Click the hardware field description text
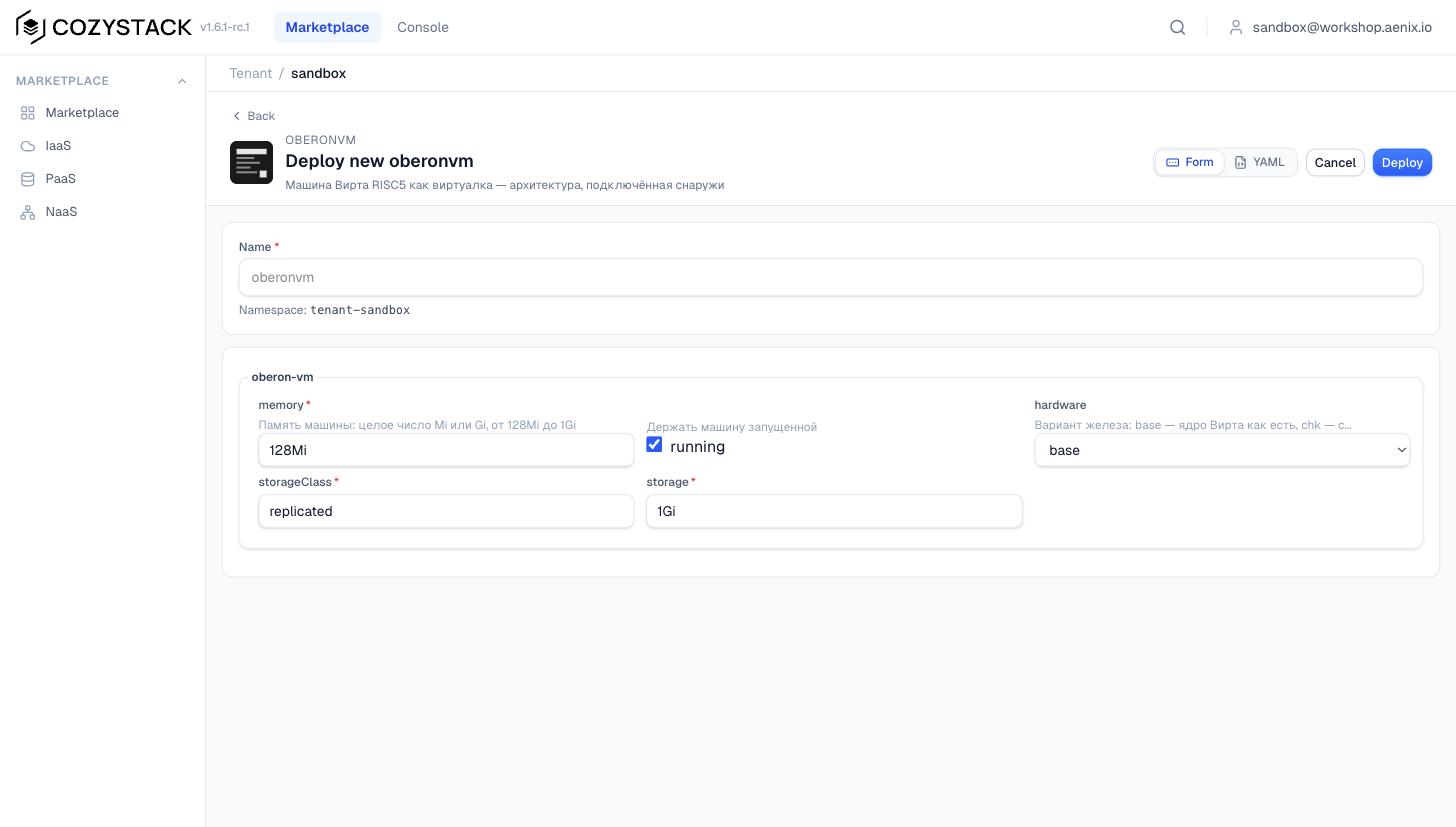The image size is (1456, 827). point(1193,425)
